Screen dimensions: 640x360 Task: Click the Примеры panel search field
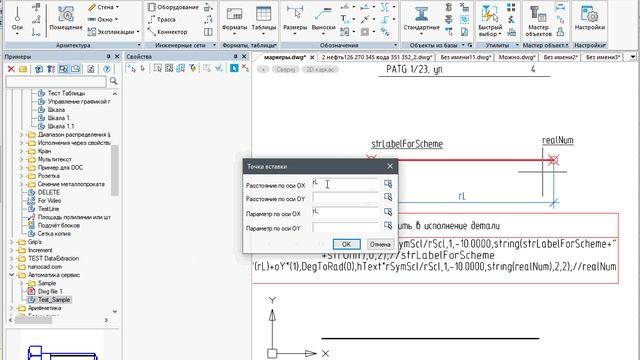click(x=56, y=81)
